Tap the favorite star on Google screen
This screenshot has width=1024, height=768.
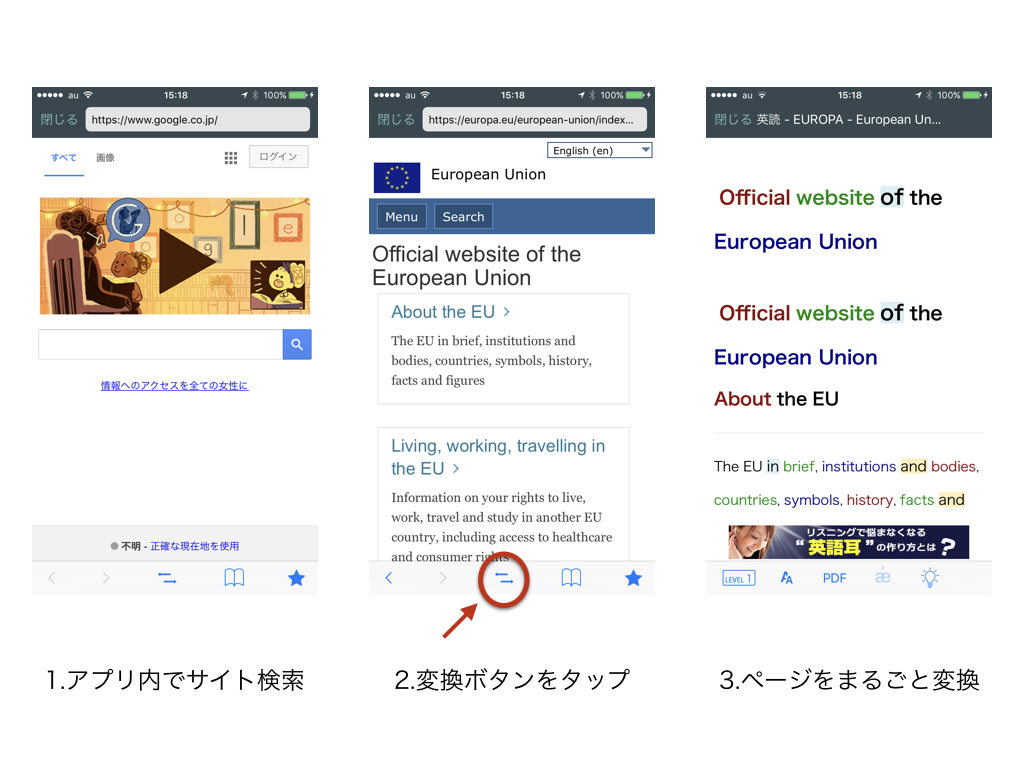[296, 578]
